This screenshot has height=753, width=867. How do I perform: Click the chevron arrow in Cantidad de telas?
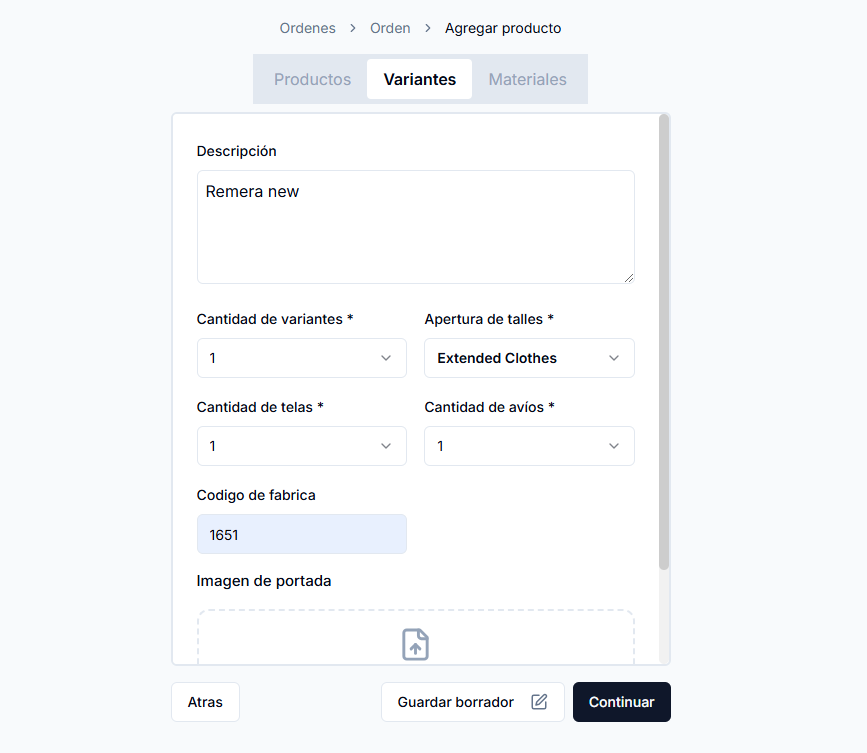(386, 446)
